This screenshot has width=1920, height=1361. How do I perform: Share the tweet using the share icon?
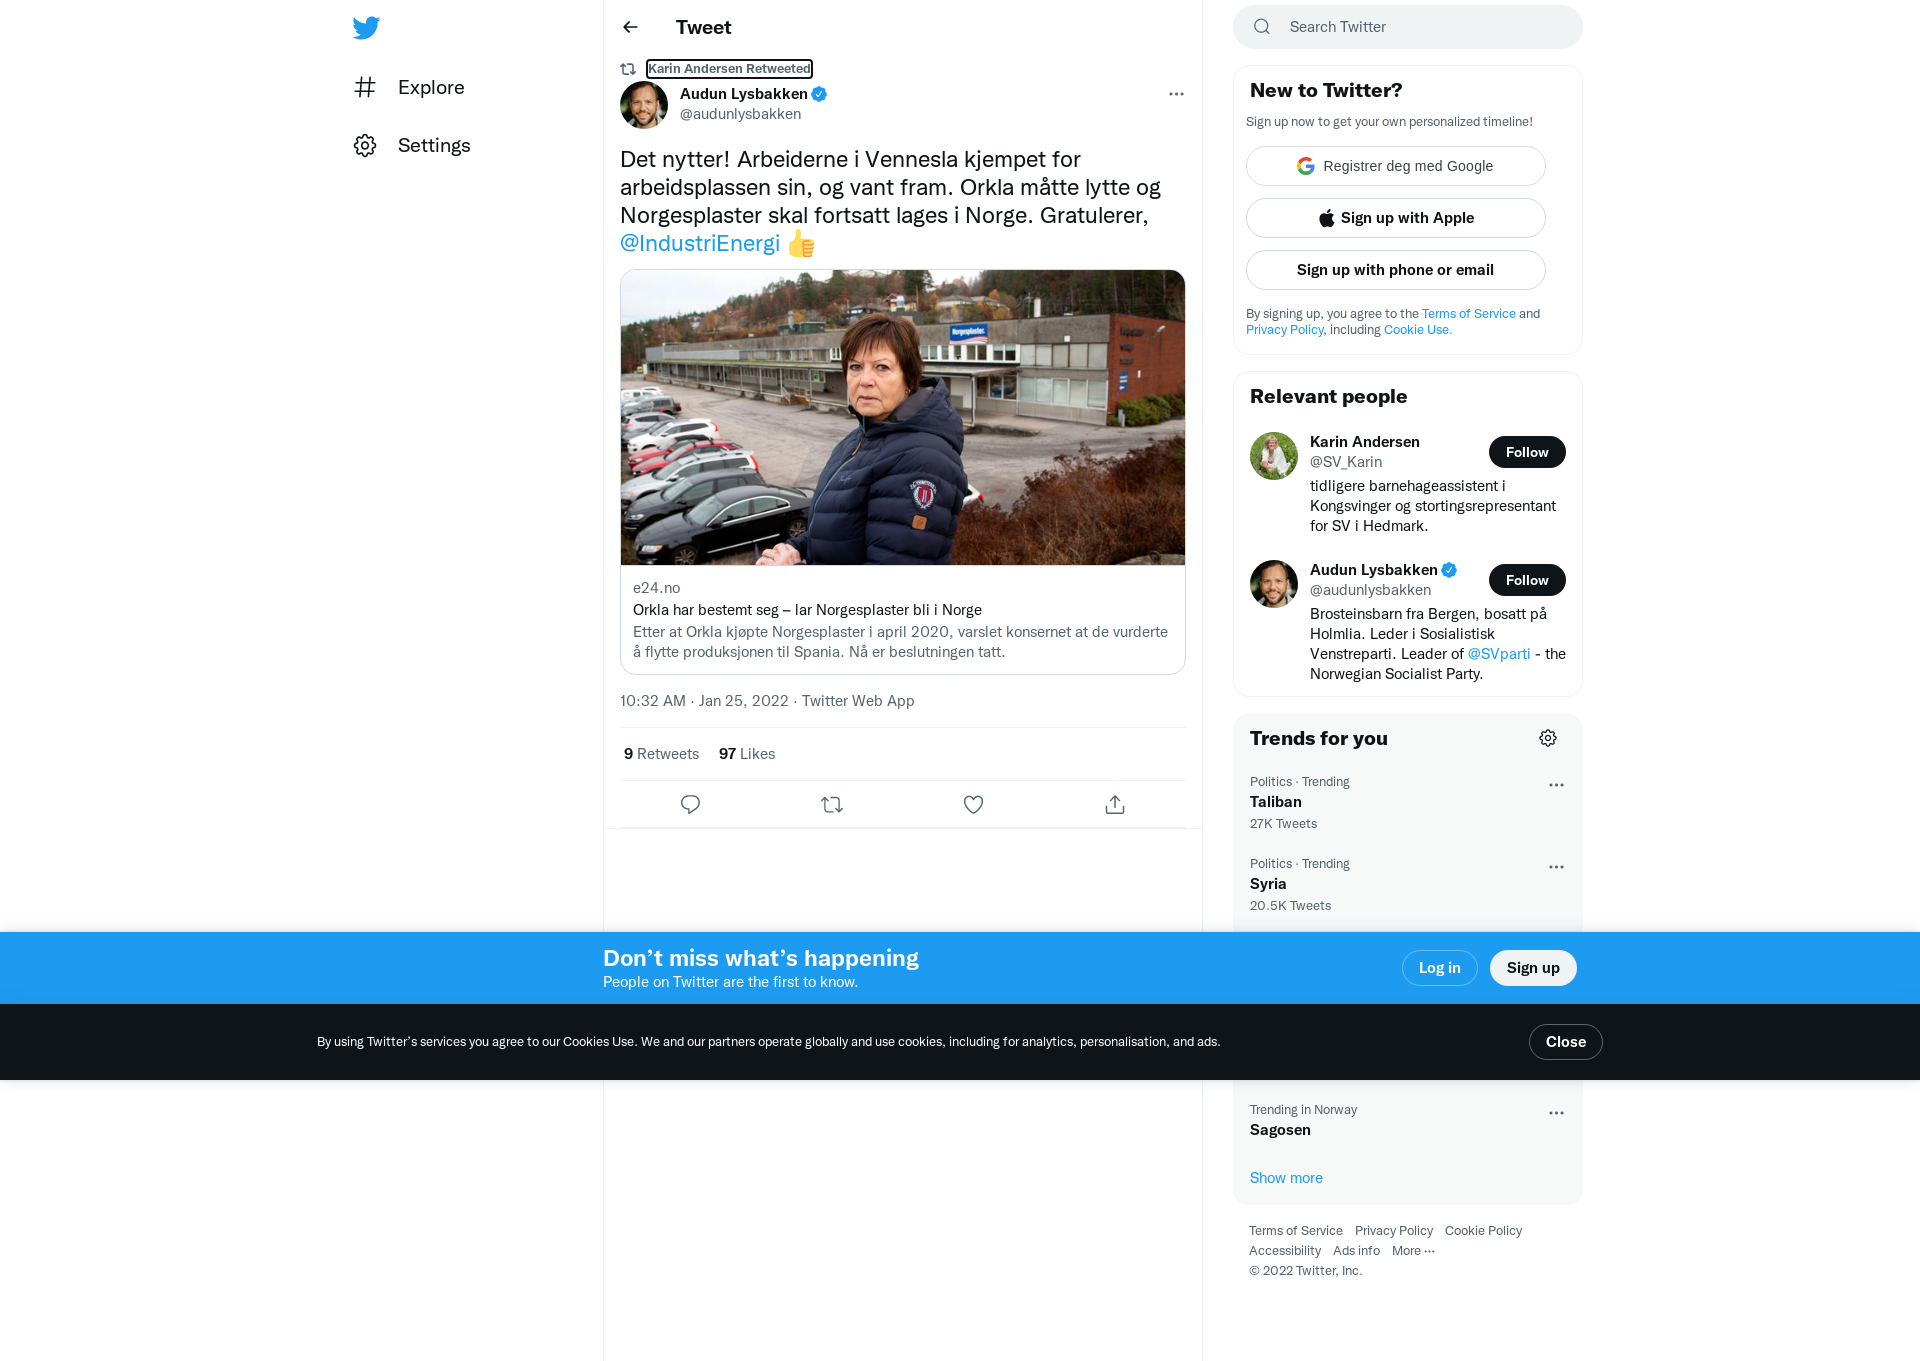point(1115,804)
